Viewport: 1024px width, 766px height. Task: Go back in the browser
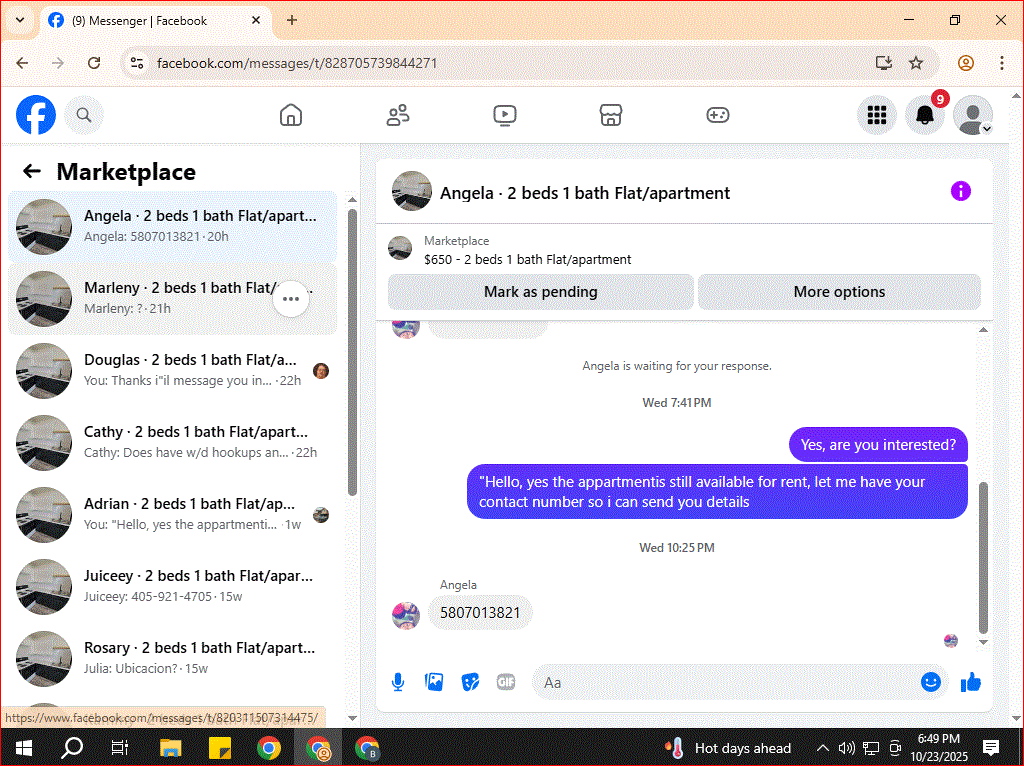[x=22, y=63]
